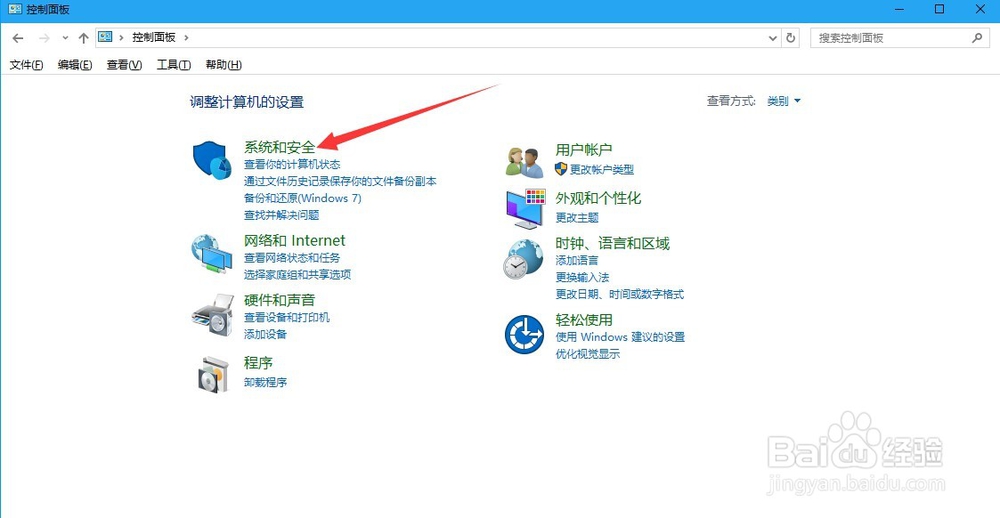Image resolution: width=1000 pixels, height=518 pixels.
Task: Open the Network and Internet globe icon
Action: [x=212, y=254]
